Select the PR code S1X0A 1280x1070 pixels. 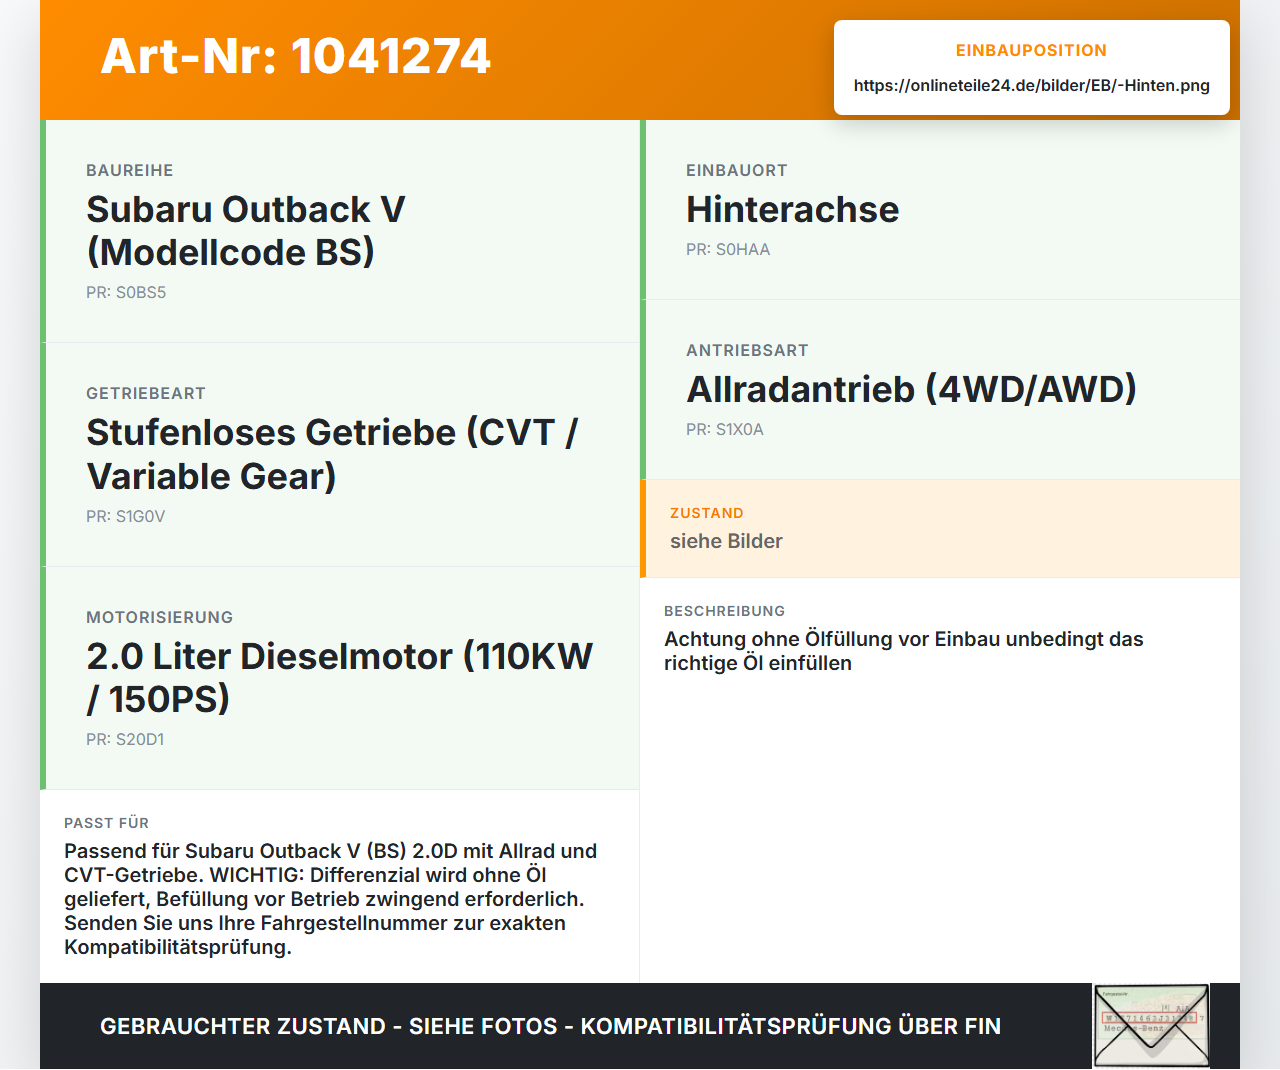(725, 429)
